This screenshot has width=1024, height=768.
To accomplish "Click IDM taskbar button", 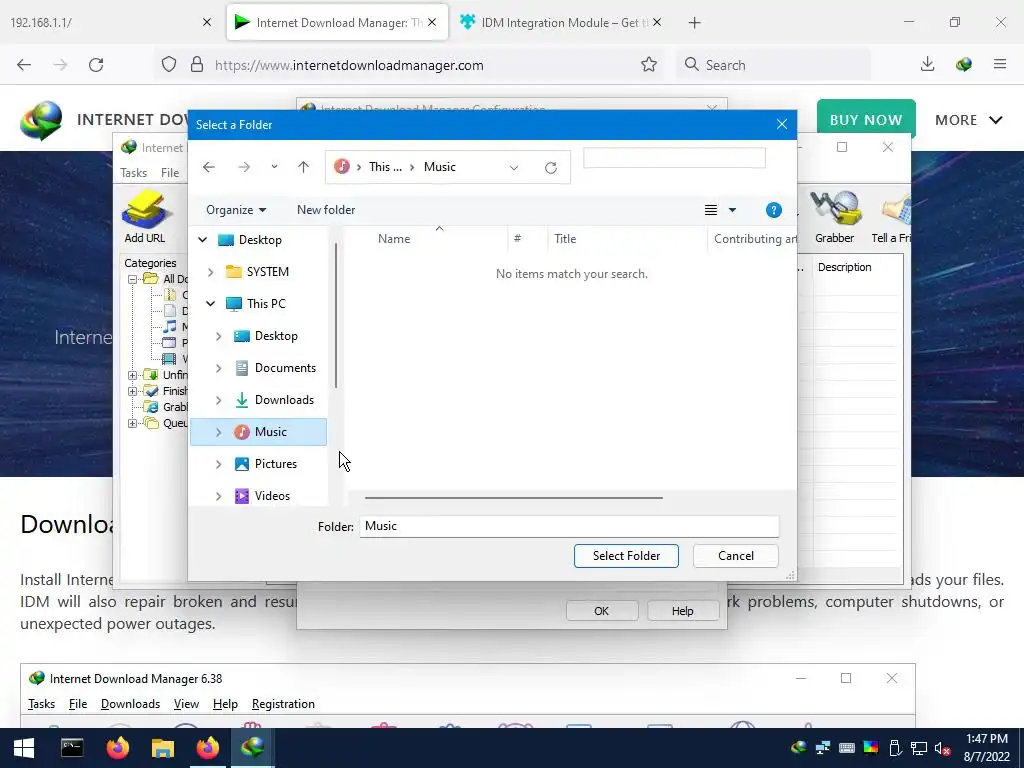I will click(253, 748).
